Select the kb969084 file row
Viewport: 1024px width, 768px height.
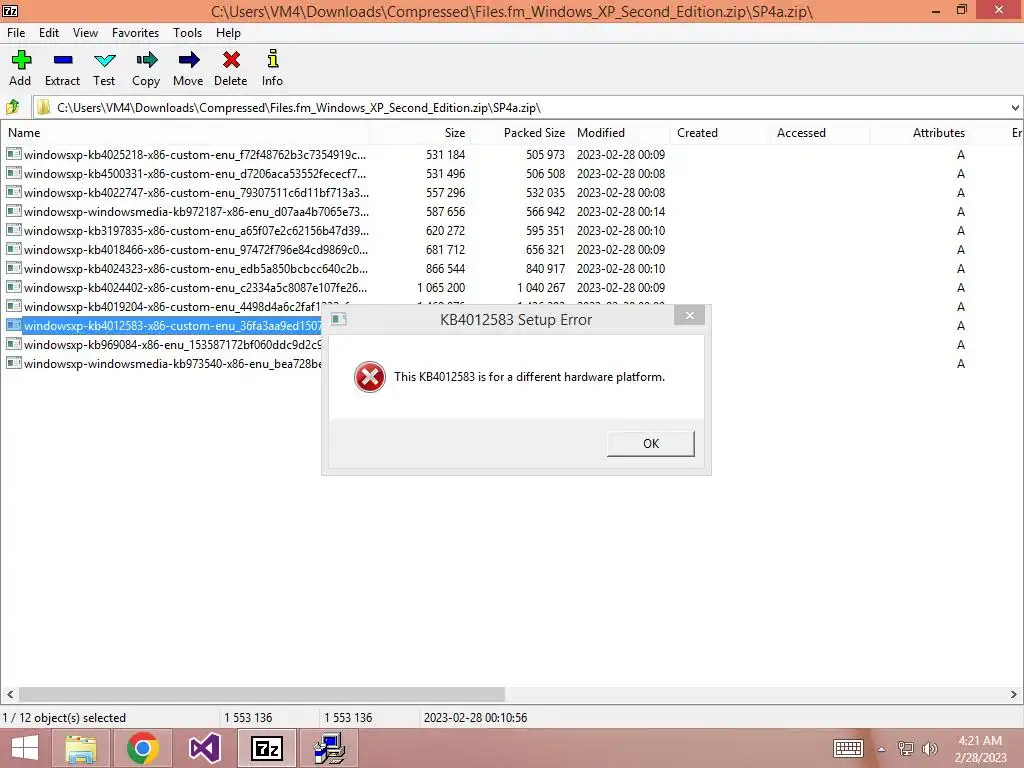tap(163, 344)
